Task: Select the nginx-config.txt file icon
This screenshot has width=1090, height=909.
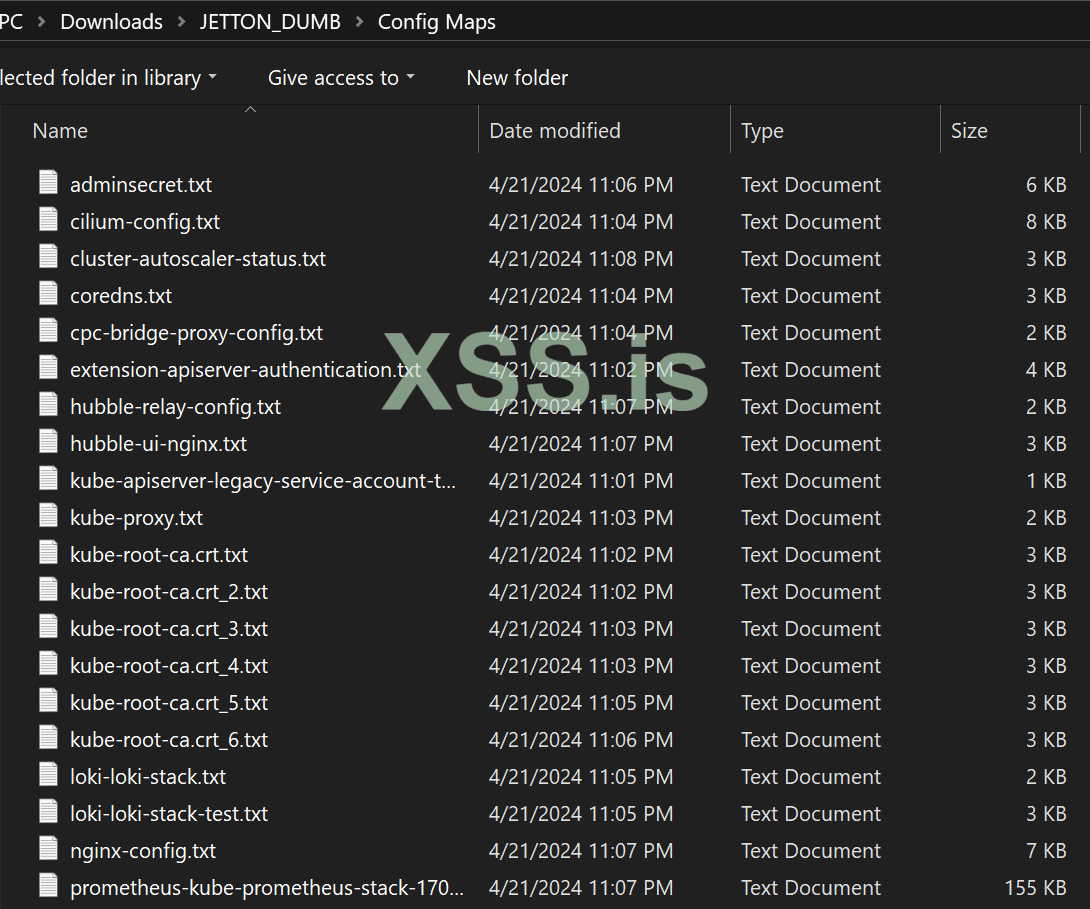Action: (49, 849)
